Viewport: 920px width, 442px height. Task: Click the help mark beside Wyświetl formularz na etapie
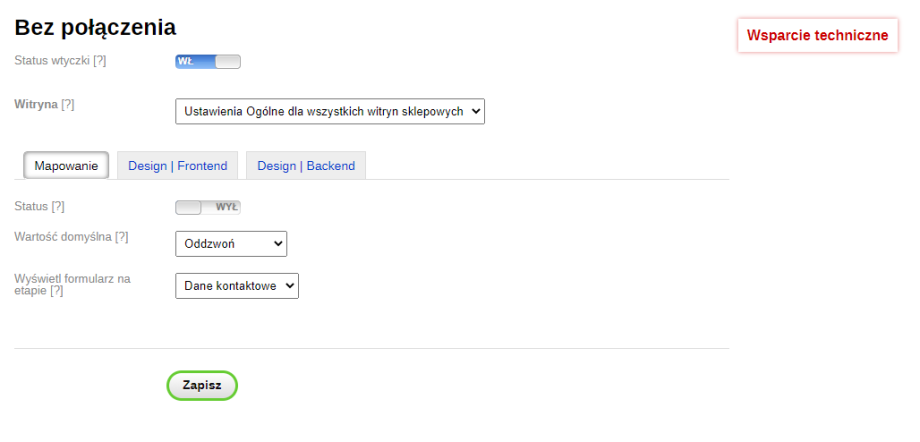point(56,291)
